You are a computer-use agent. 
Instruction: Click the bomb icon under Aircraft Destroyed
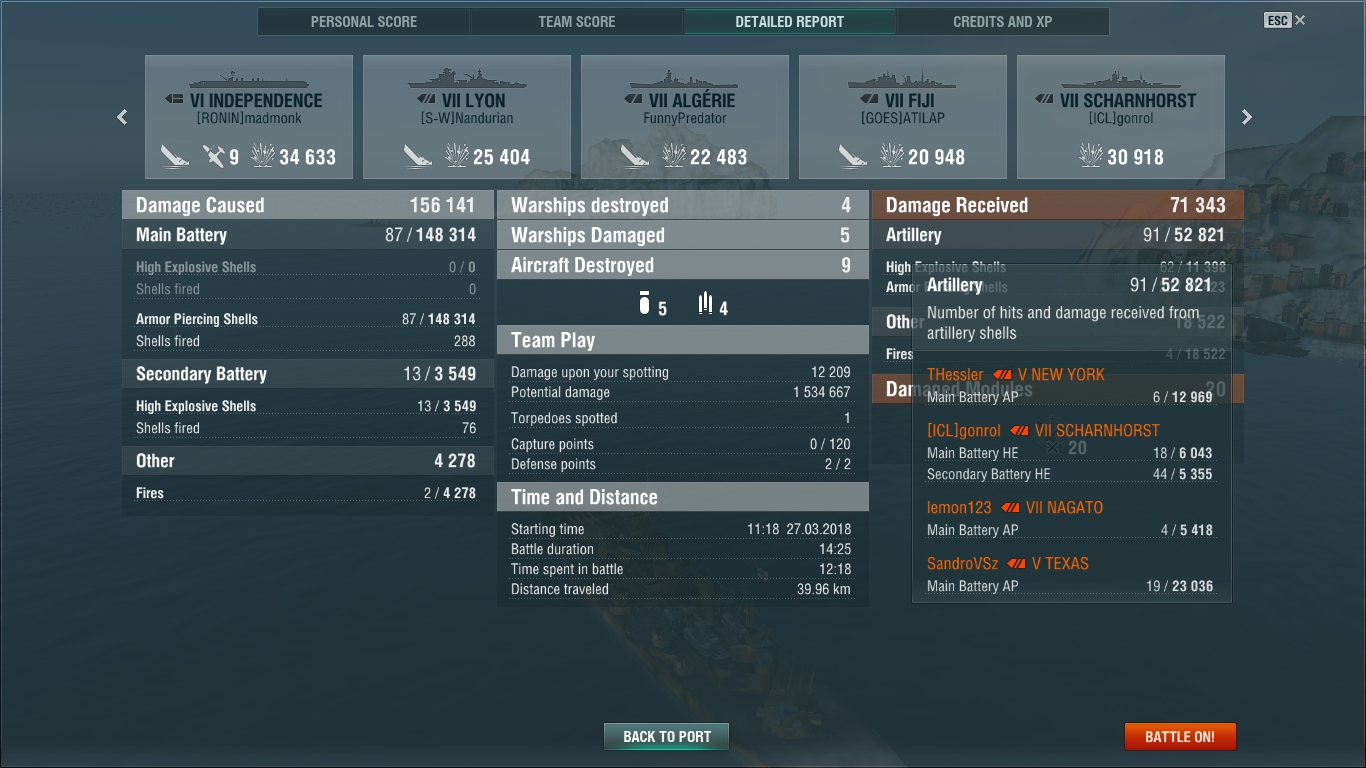645,303
